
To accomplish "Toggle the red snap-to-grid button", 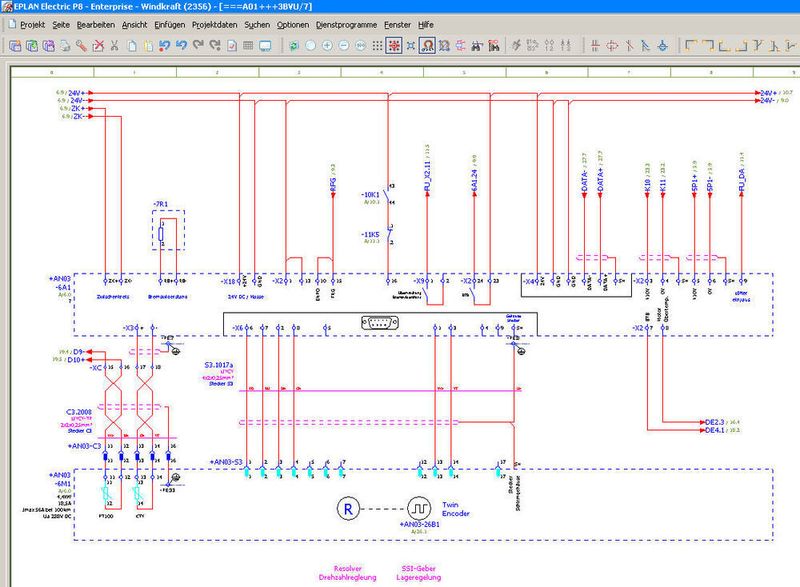I will 395,45.
